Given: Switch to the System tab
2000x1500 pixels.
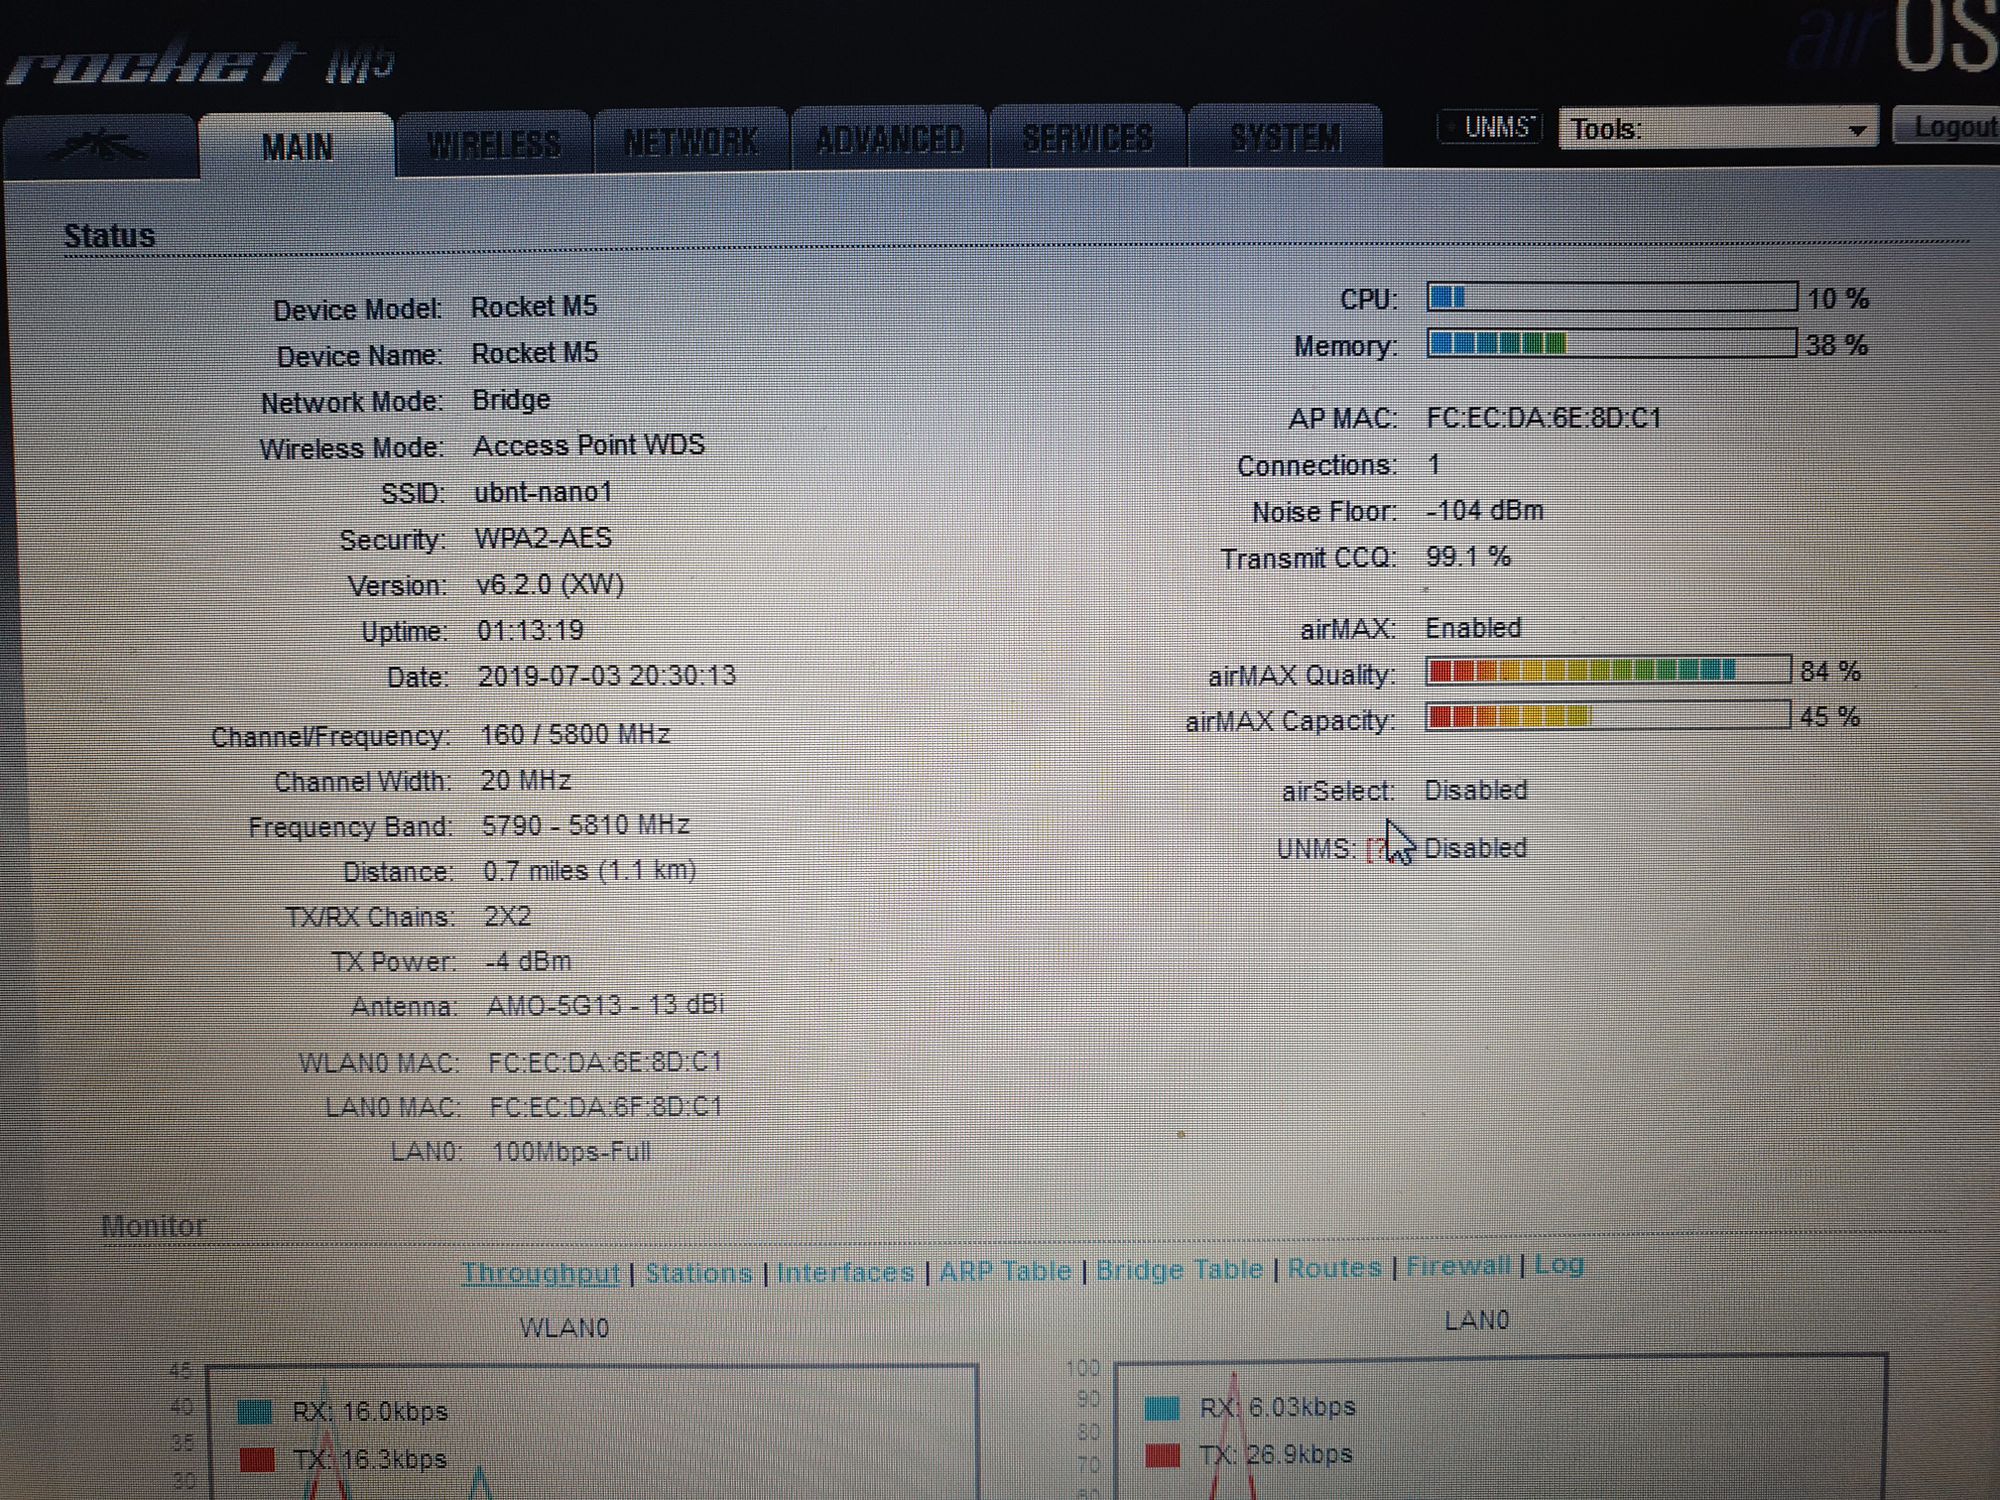Looking at the screenshot, I should point(1286,137).
